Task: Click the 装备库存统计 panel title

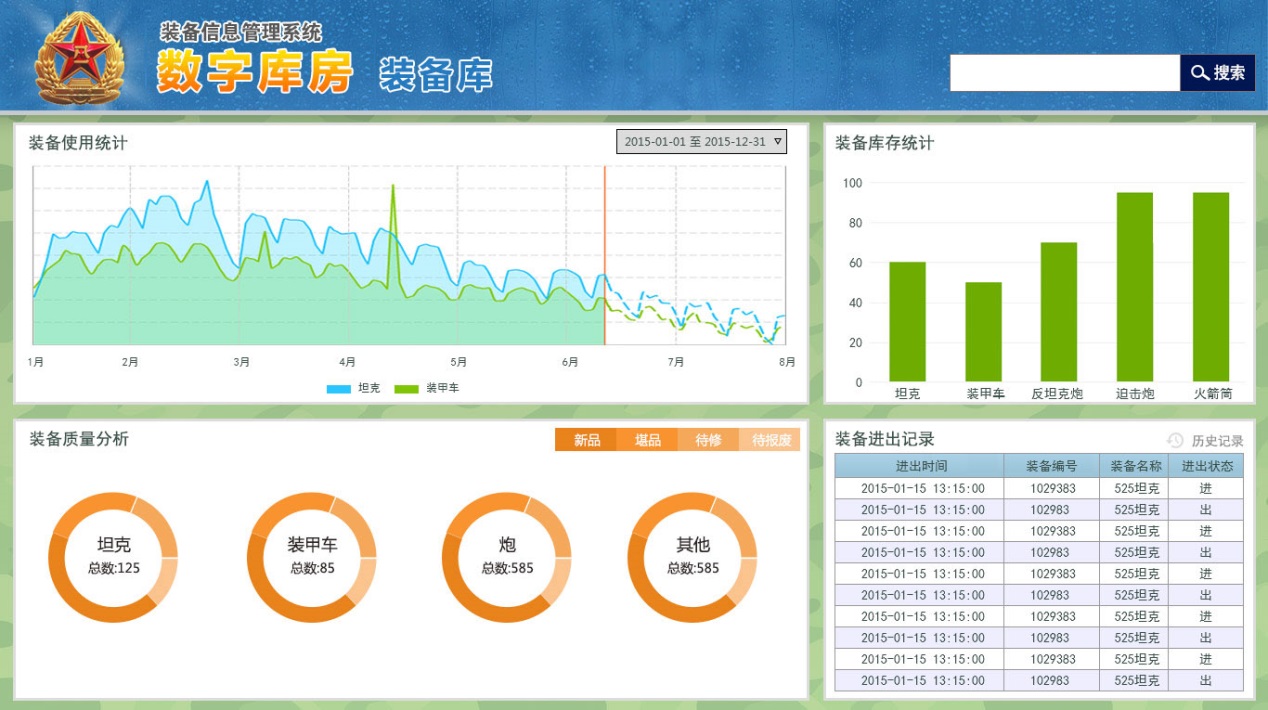Action: pos(884,143)
